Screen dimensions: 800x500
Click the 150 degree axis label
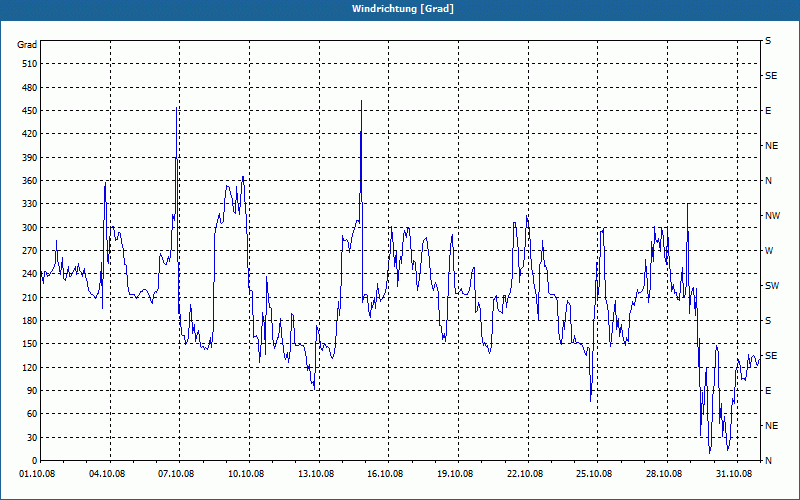pyautogui.click(x=30, y=344)
